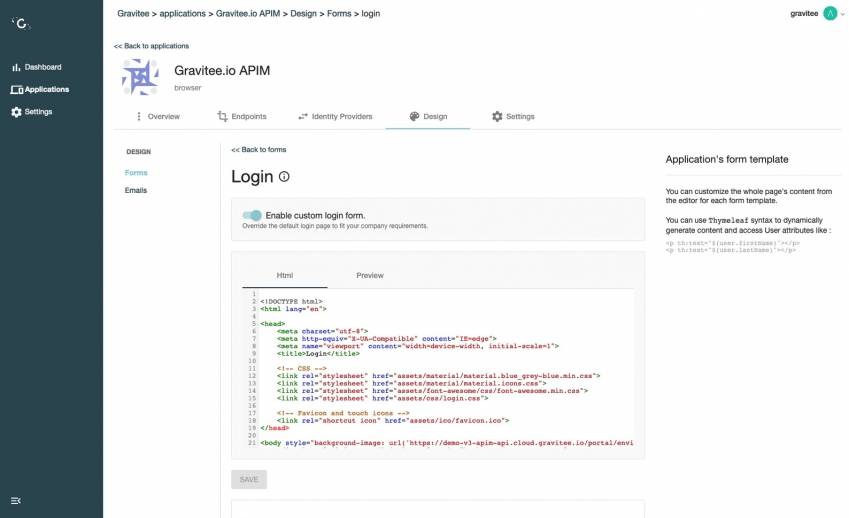Disable the custom login form toggle
The image size is (849, 518).
tap(252, 215)
